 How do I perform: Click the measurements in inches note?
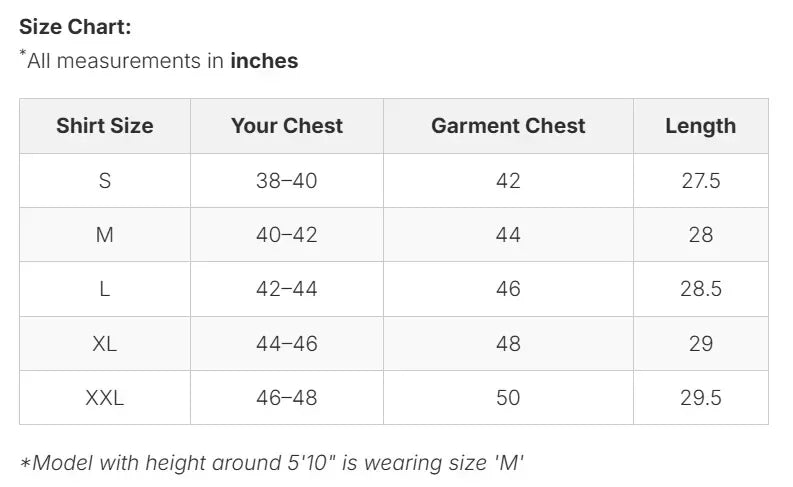click(x=160, y=61)
